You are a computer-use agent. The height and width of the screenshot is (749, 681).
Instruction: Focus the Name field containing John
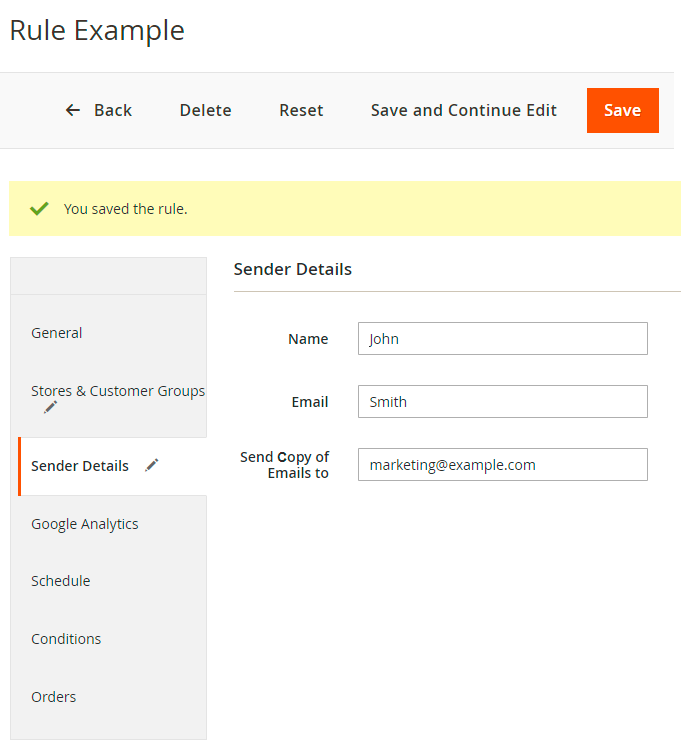(503, 339)
